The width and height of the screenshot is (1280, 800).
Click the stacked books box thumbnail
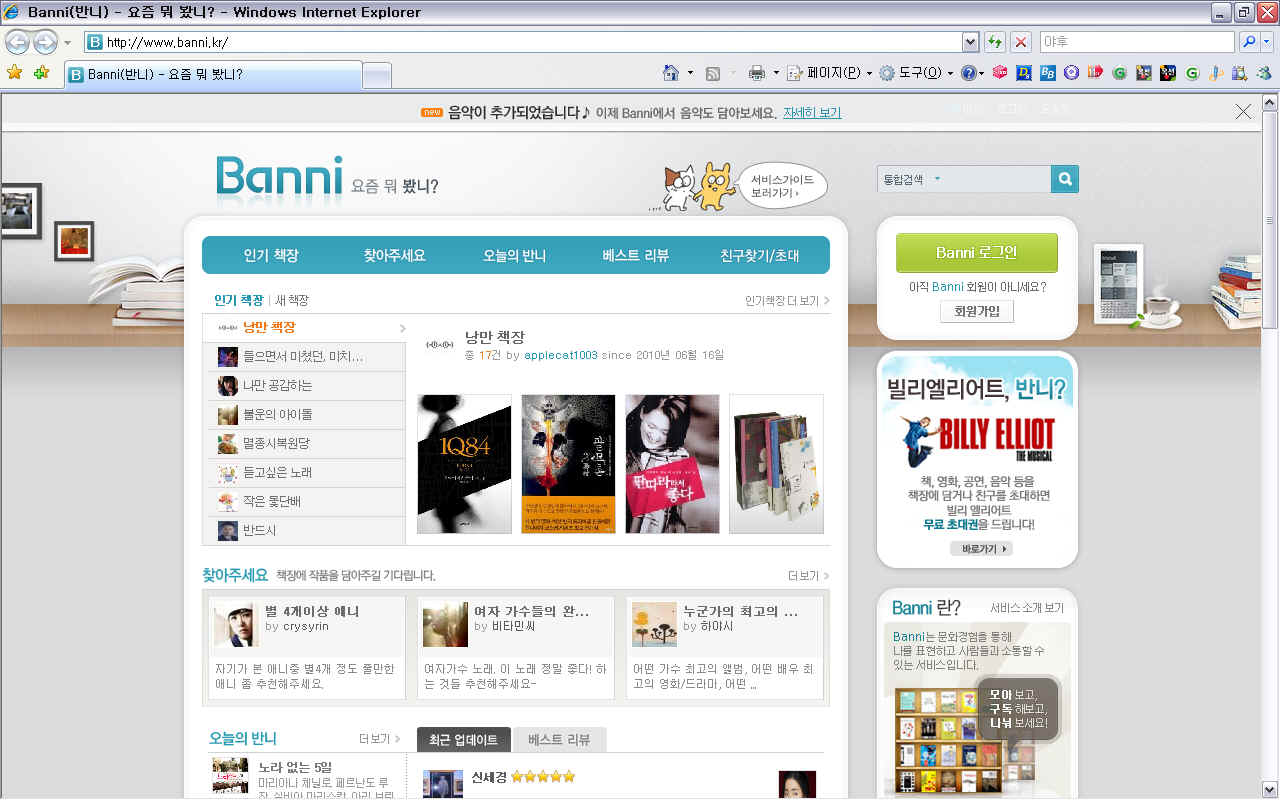(x=776, y=464)
